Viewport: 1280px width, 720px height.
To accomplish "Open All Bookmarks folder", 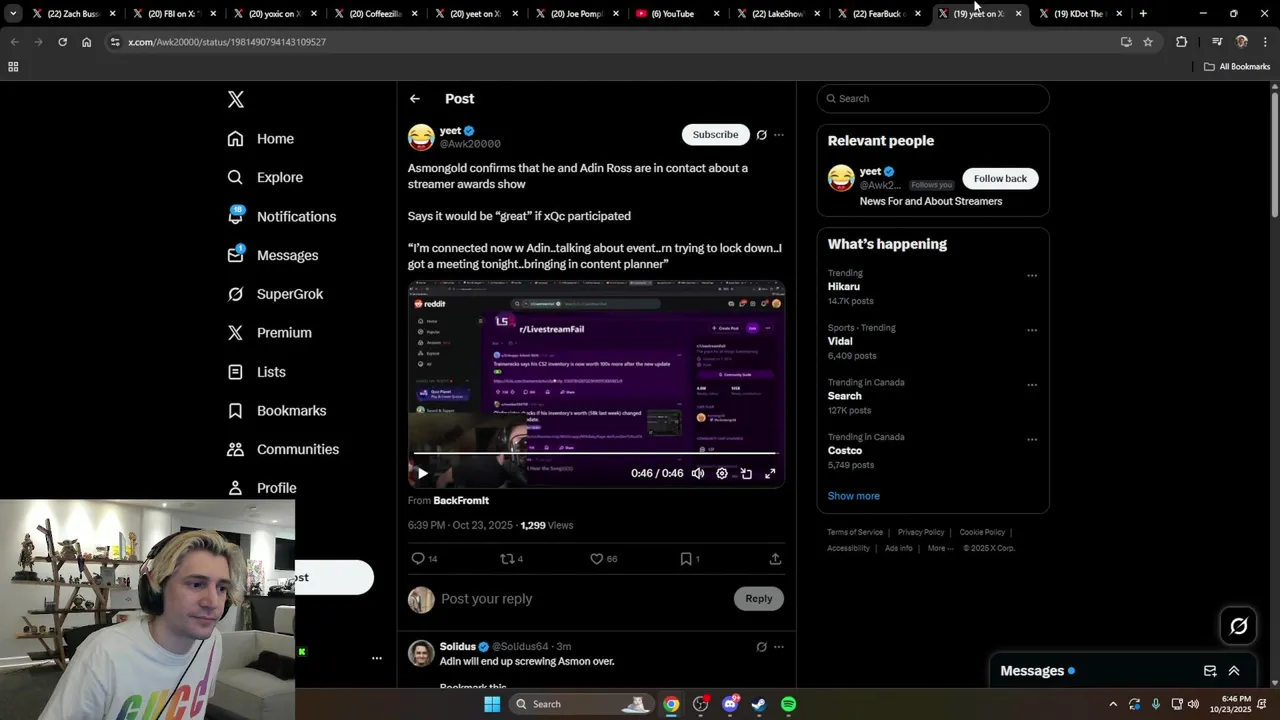I will (1237, 67).
